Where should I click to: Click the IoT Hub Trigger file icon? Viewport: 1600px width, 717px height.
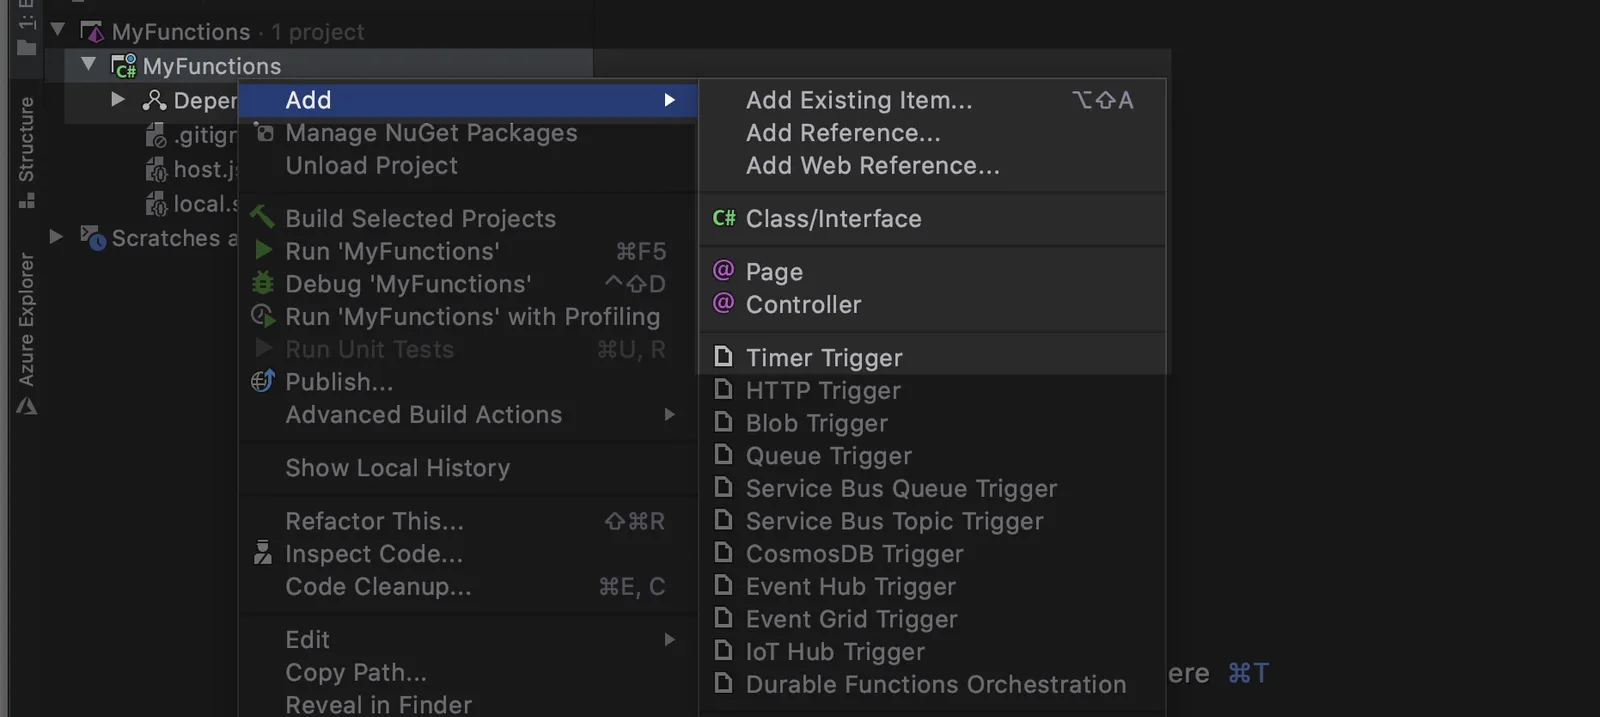point(723,650)
